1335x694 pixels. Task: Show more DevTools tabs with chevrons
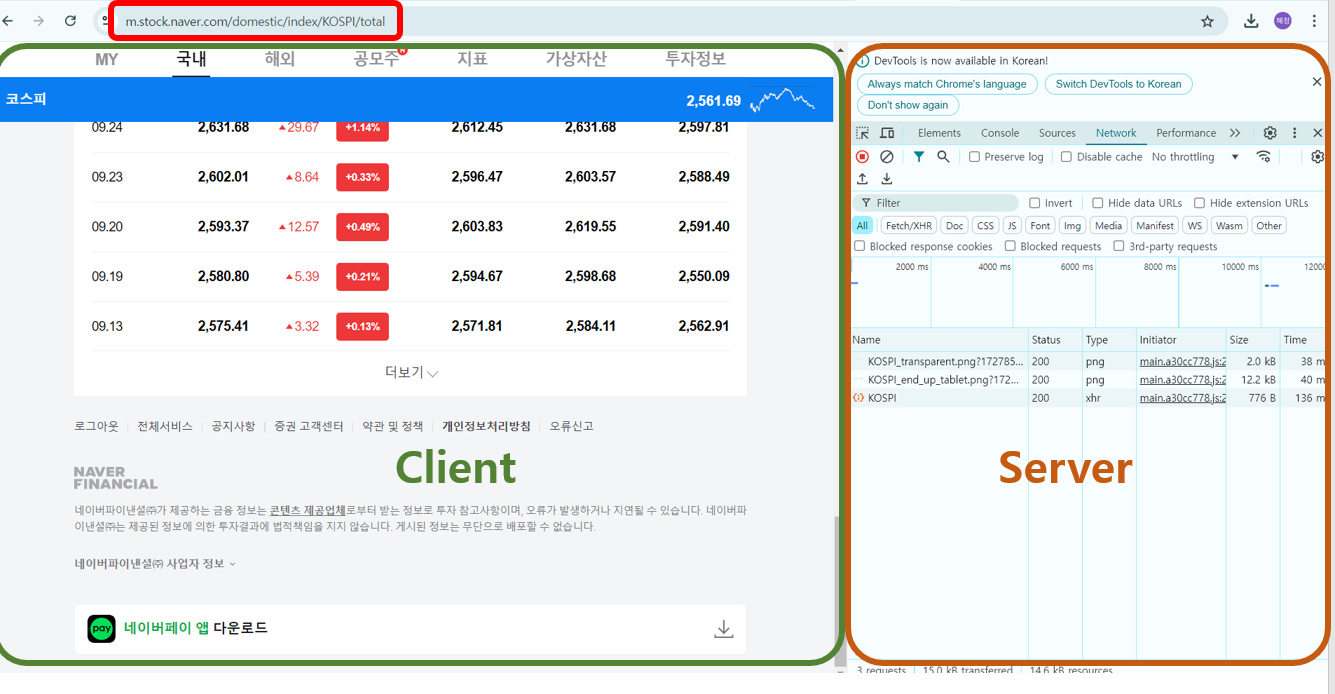[x=1235, y=133]
